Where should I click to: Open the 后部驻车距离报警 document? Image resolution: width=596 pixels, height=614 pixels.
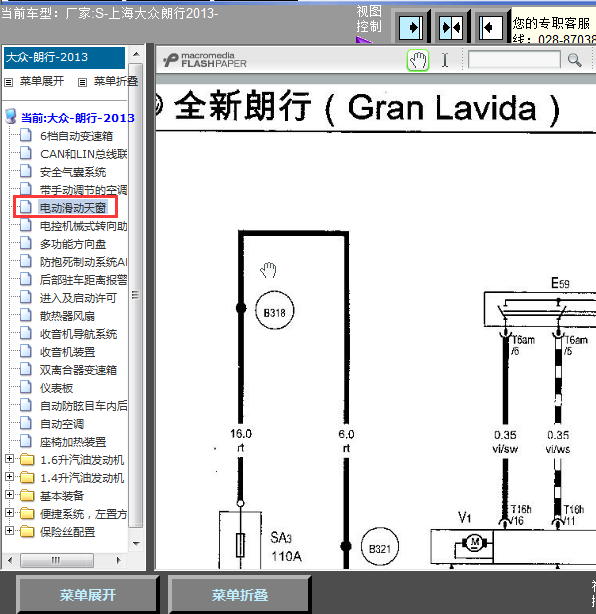coord(84,280)
